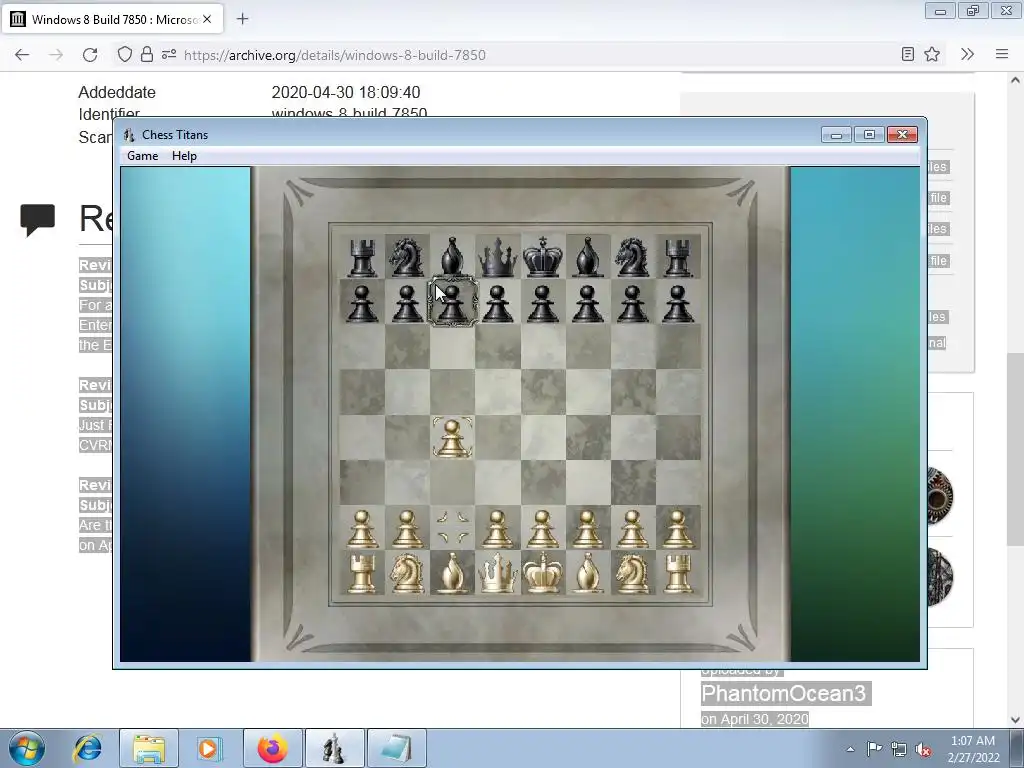
Task: Select the white knight next to the right rook
Action: (632, 573)
